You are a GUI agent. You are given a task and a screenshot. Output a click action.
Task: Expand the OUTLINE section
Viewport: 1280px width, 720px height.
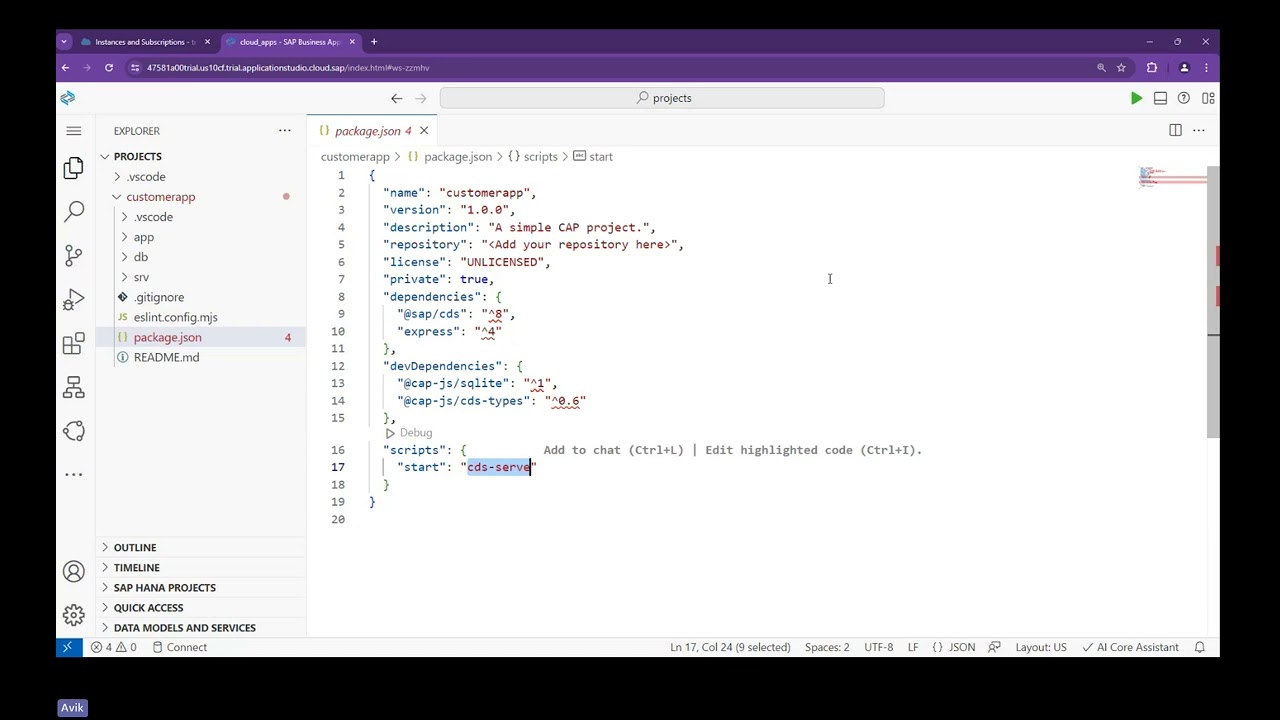135,547
